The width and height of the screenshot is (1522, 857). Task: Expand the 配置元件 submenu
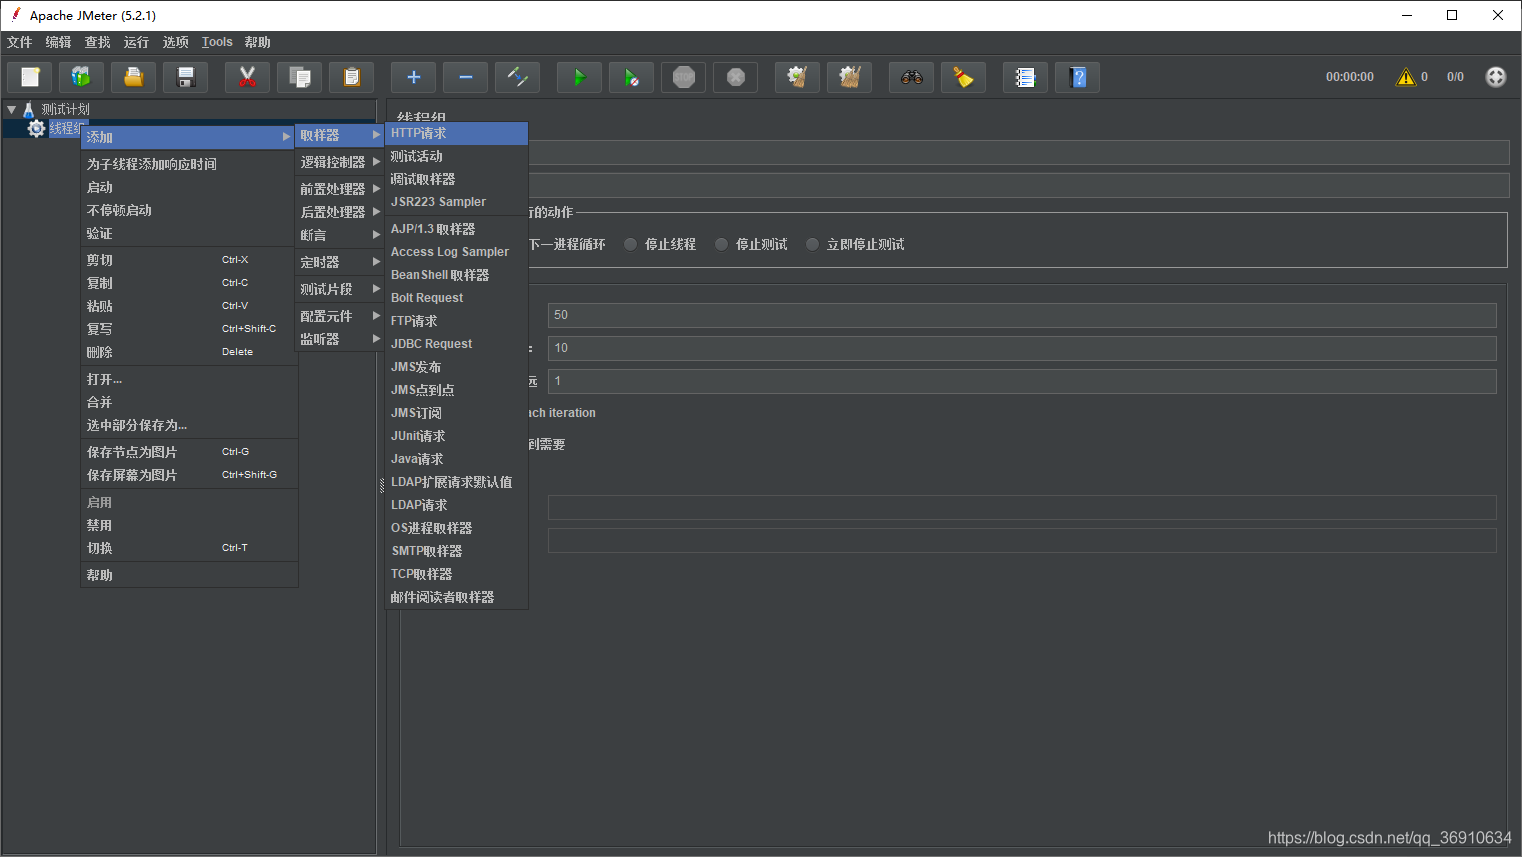340,316
